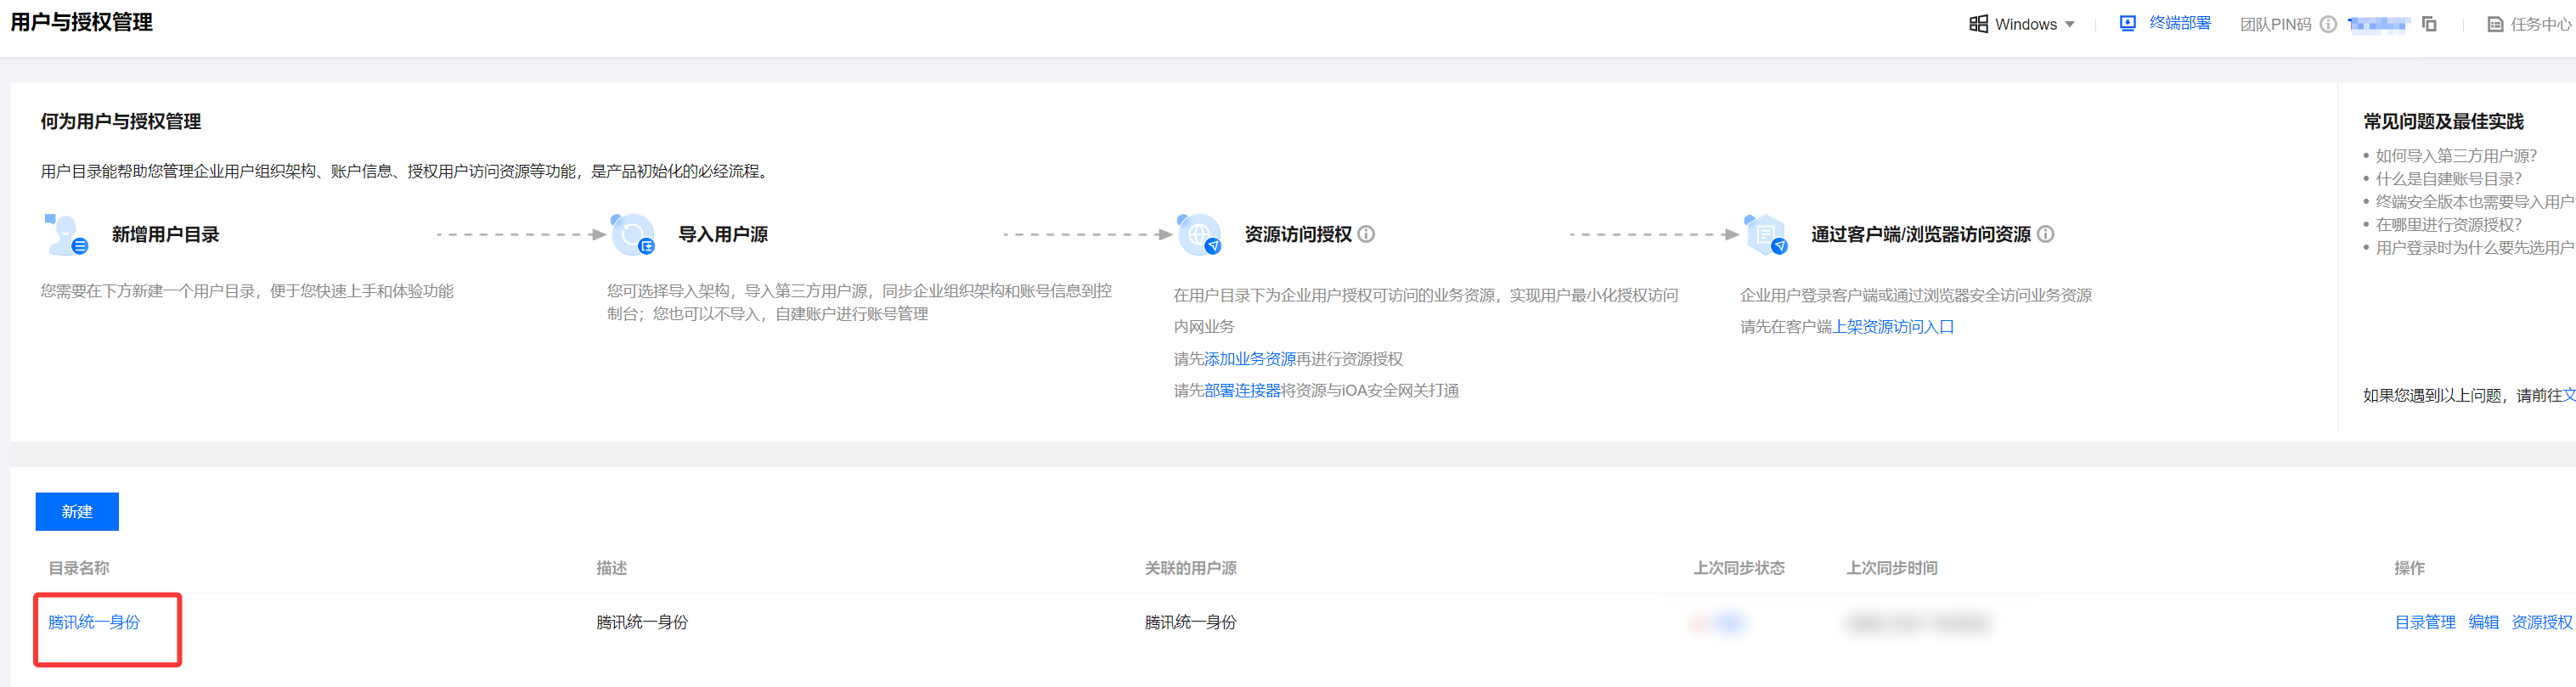
Task: Click 资源授权 in the operations column
Action: (x=2541, y=622)
